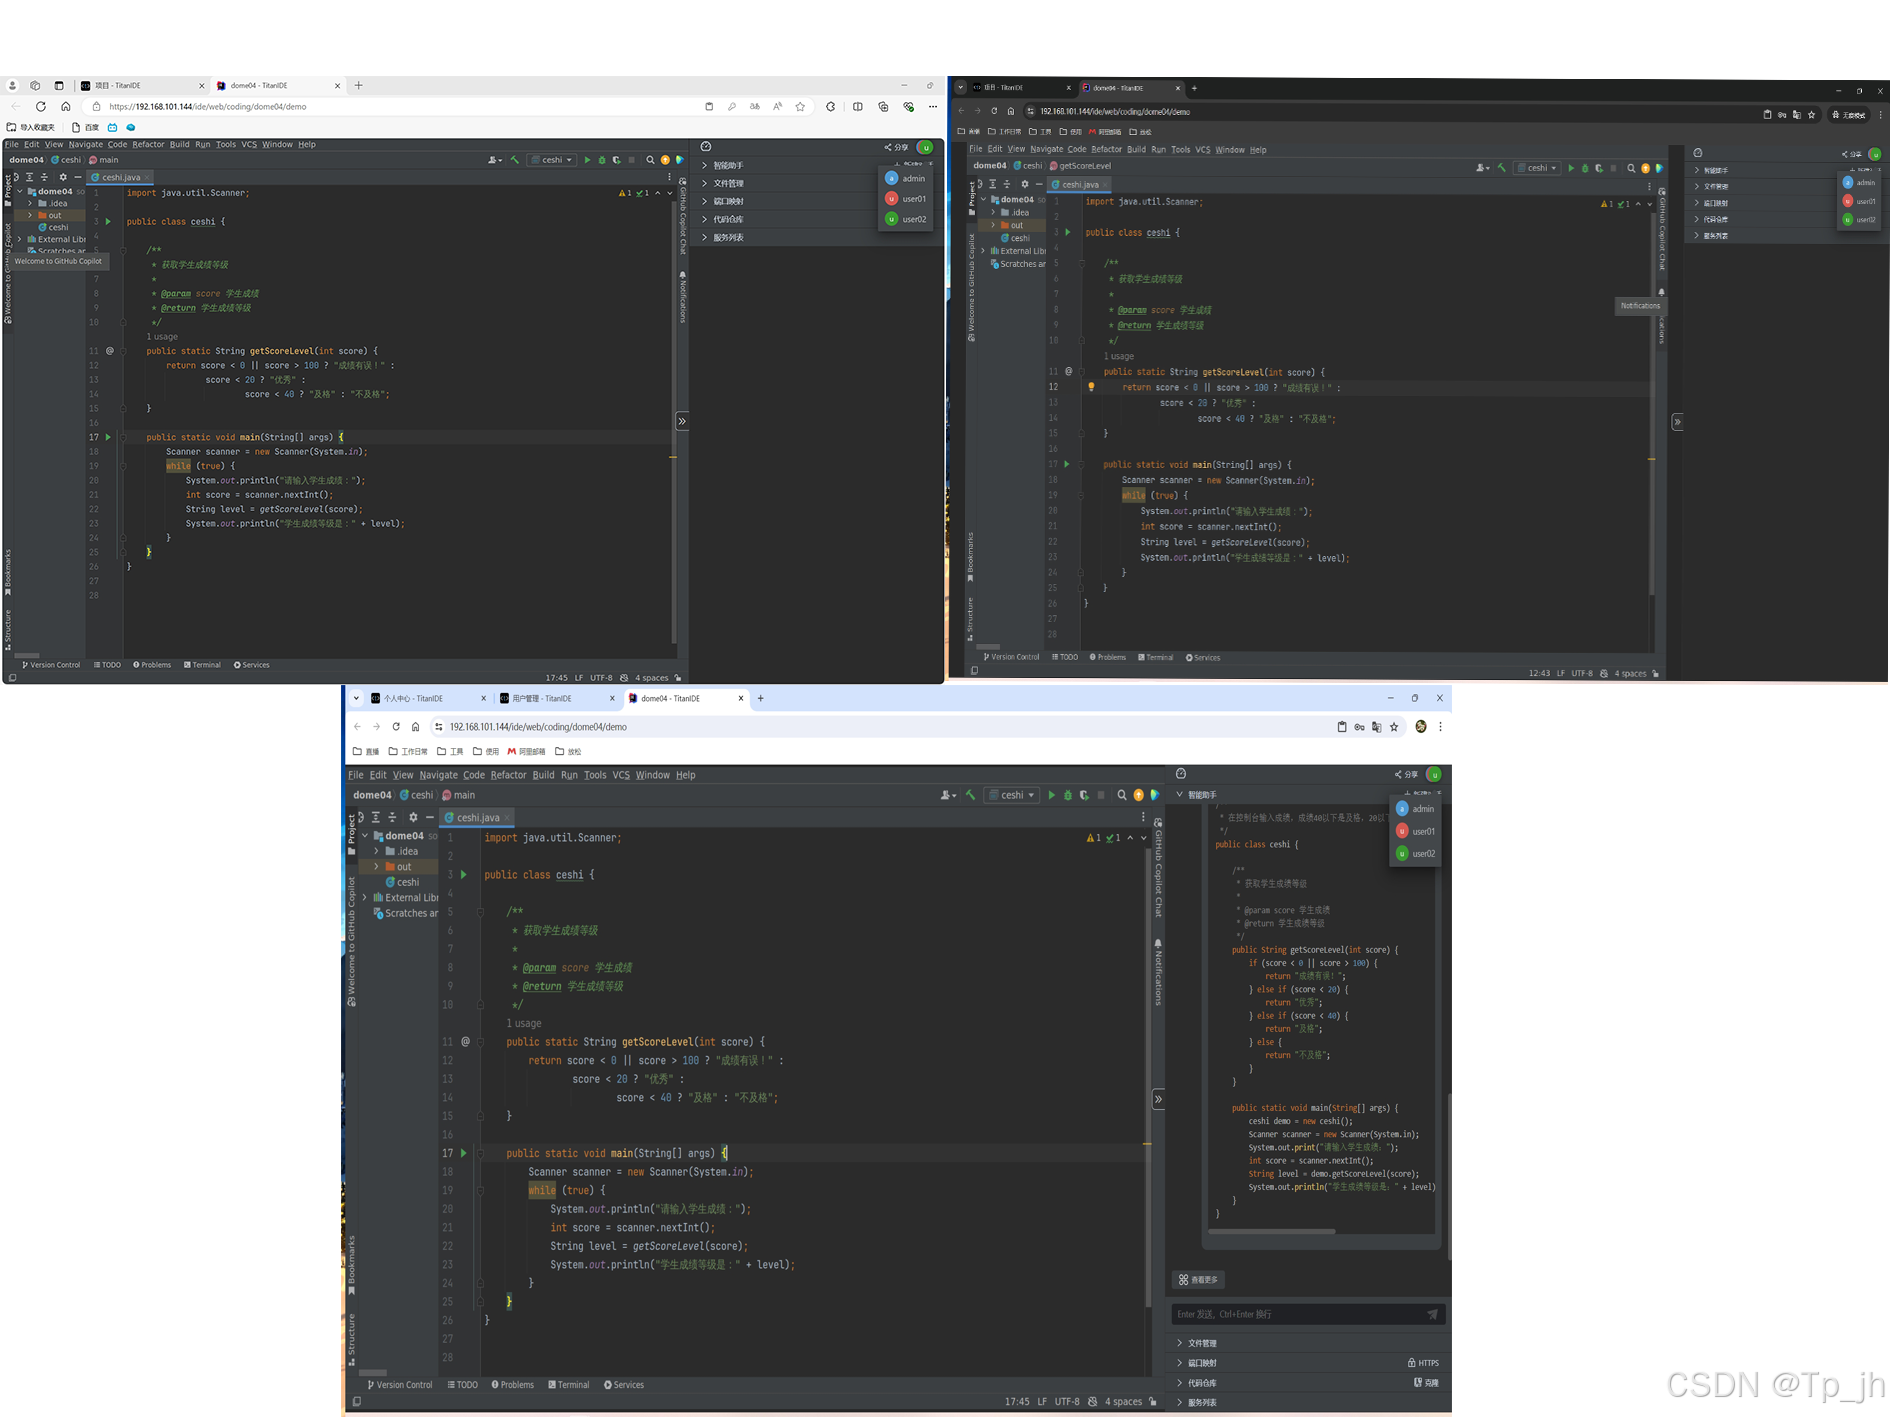Toggle the Structure tool window in top-left window
The image size is (1890, 1417).
pyautogui.click(x=8, y=630)
